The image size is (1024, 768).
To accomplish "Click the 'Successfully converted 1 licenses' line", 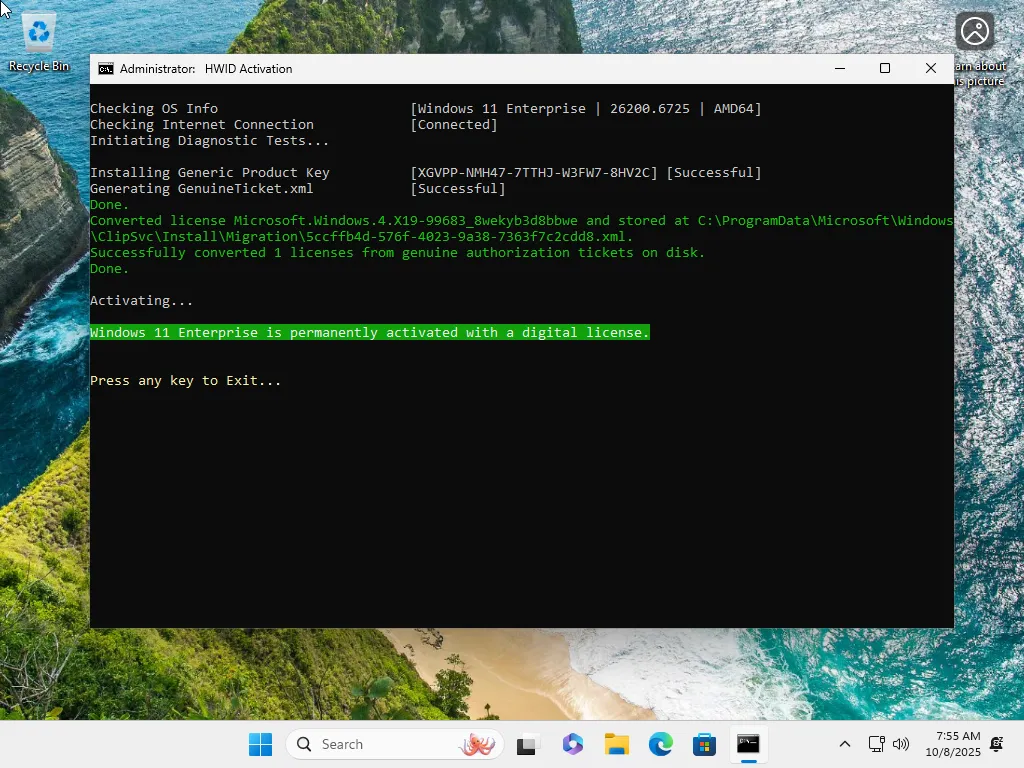I will (x=398, y=253).
